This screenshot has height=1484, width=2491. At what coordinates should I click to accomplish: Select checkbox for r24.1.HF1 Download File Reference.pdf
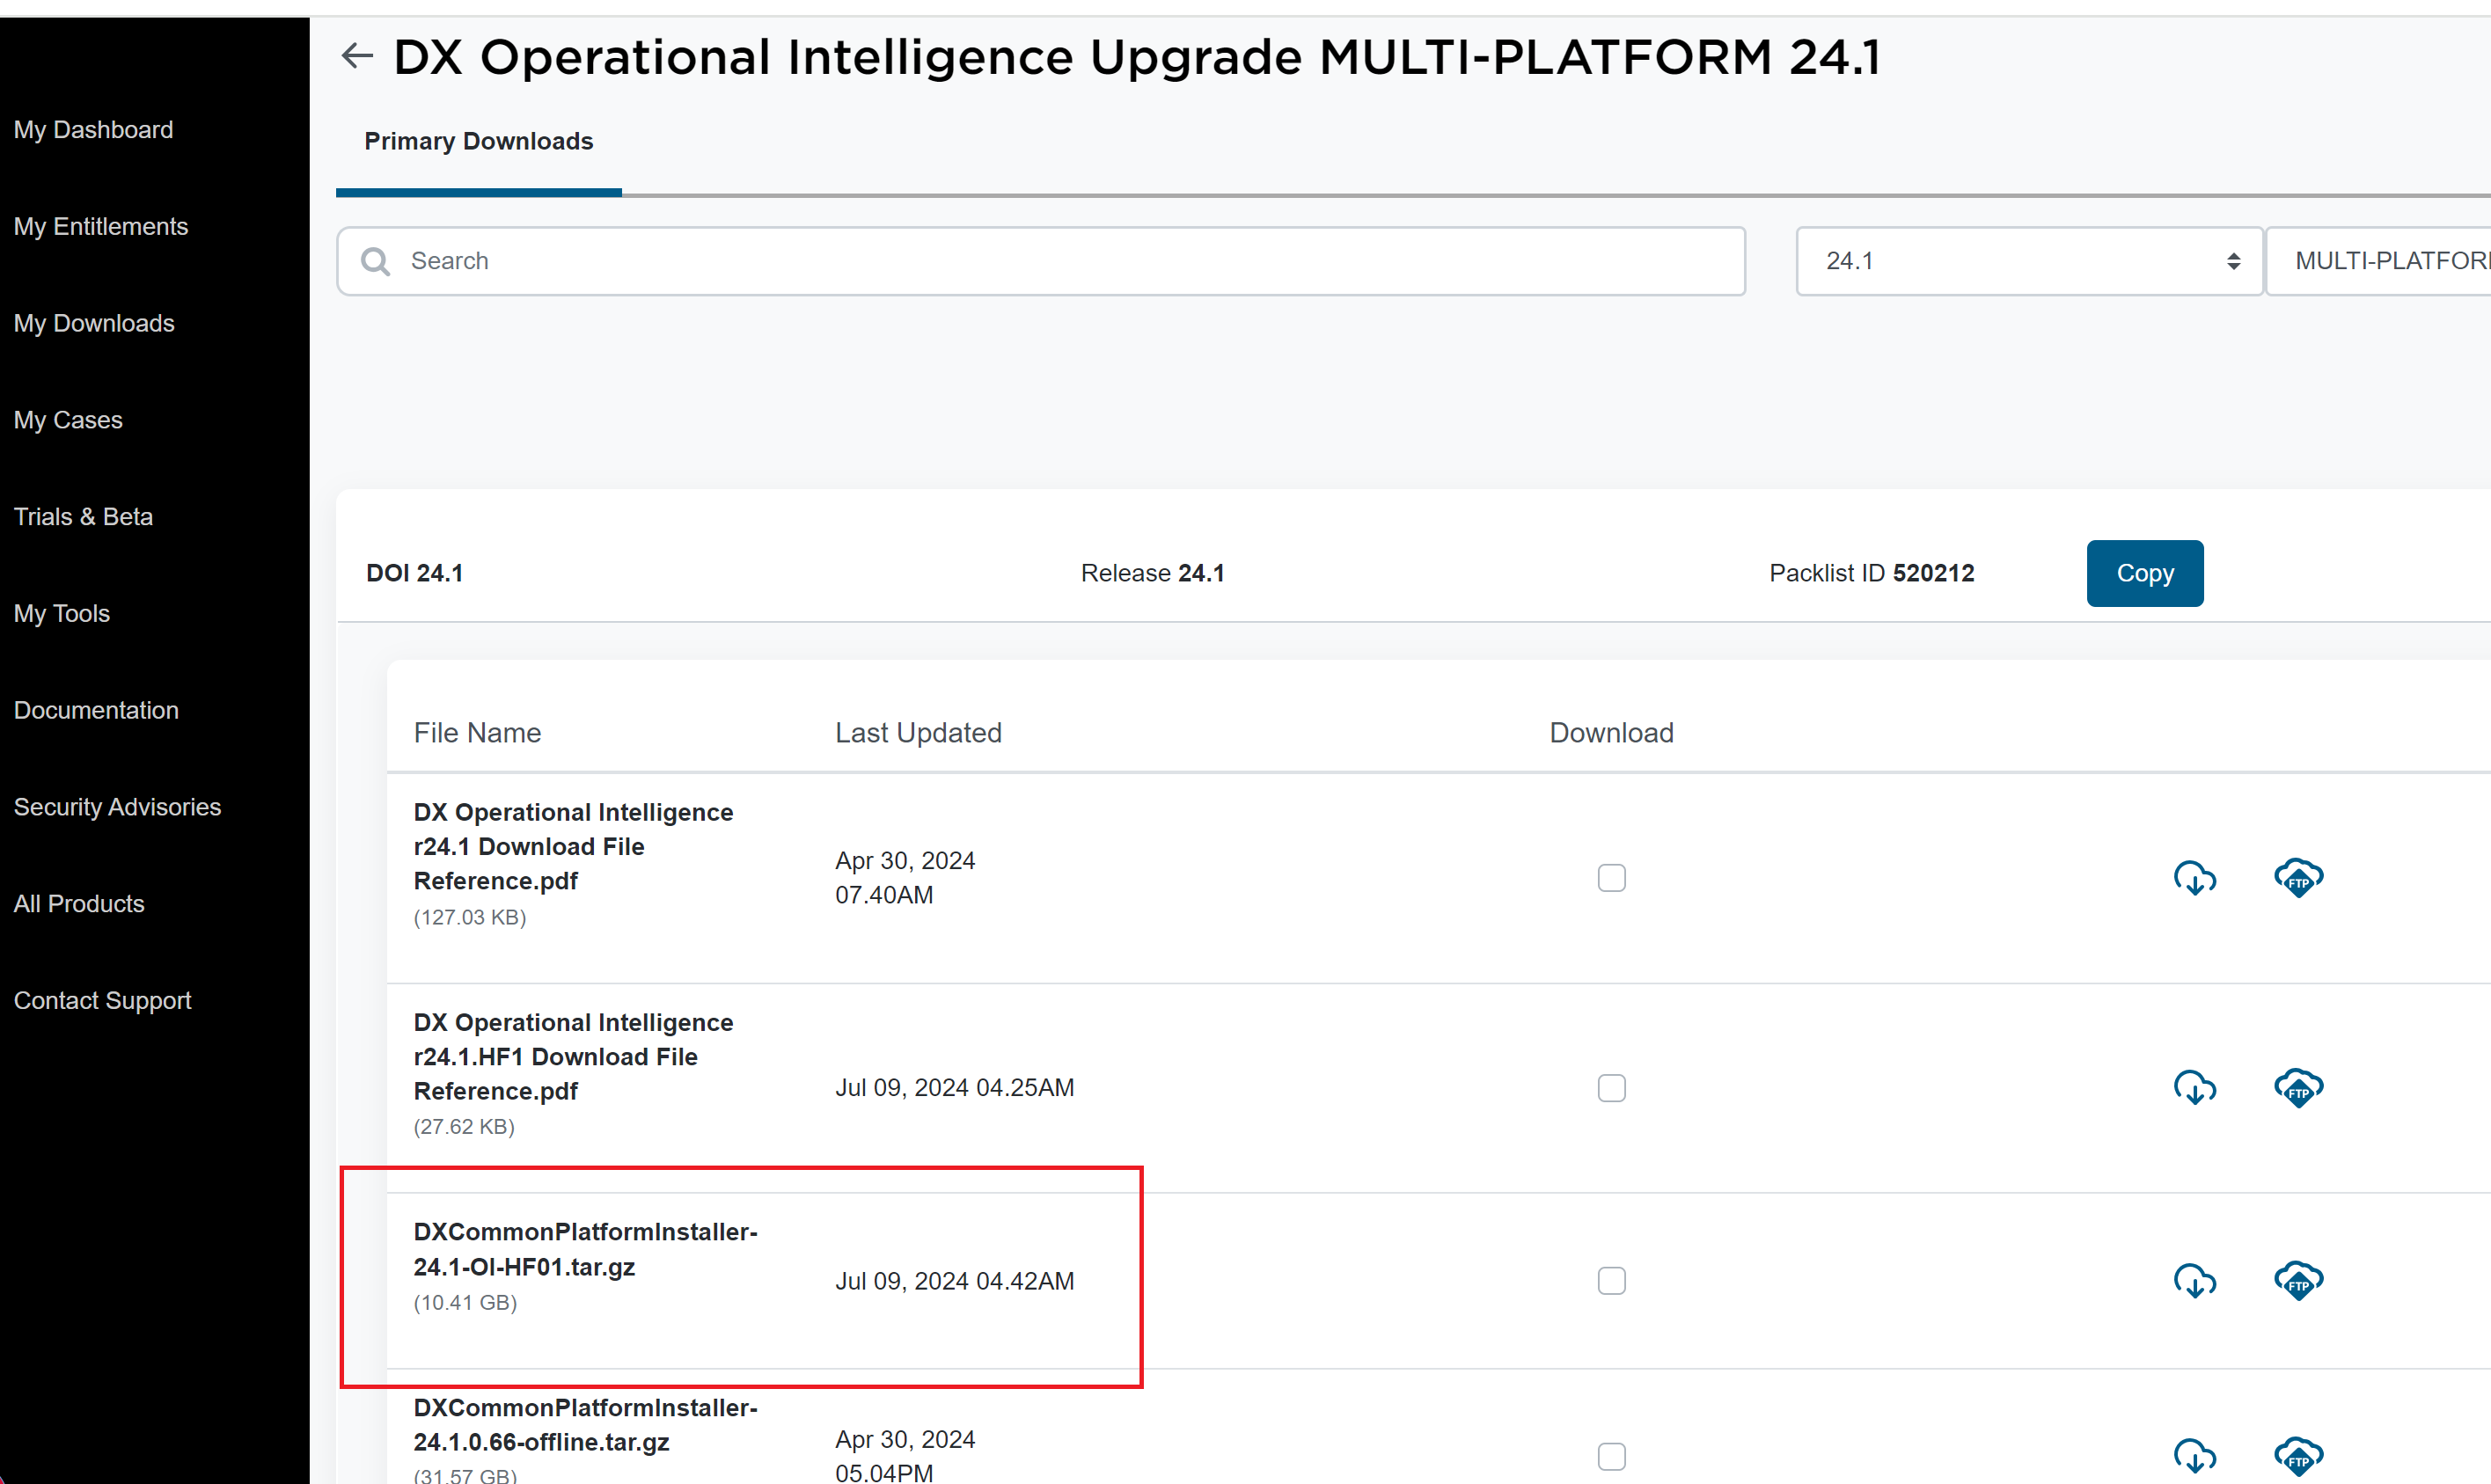click(x=1611, y=1087)
